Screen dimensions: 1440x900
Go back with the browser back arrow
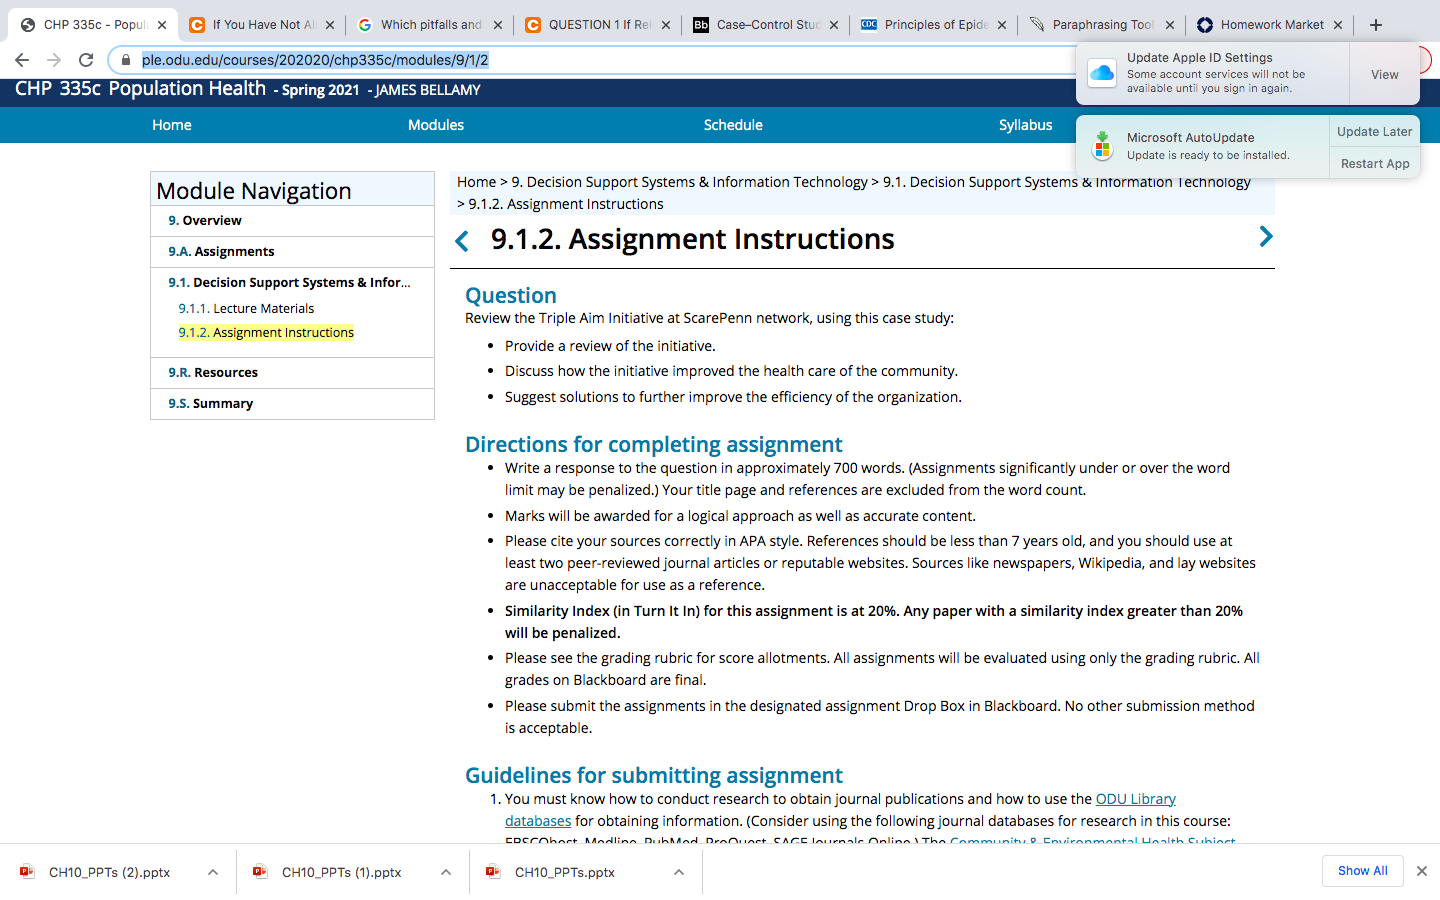tap(22, 60)
